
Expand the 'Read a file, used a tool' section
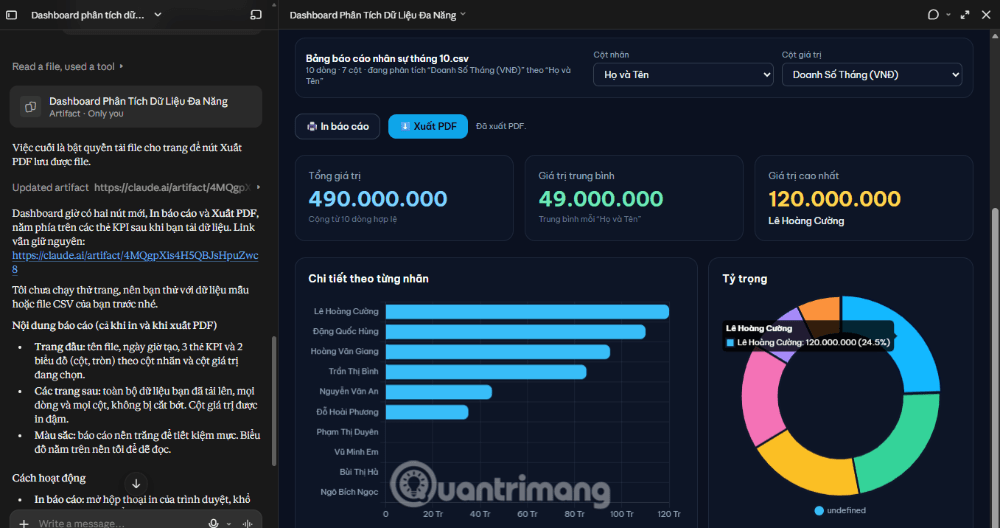click(x=68, y=66)
